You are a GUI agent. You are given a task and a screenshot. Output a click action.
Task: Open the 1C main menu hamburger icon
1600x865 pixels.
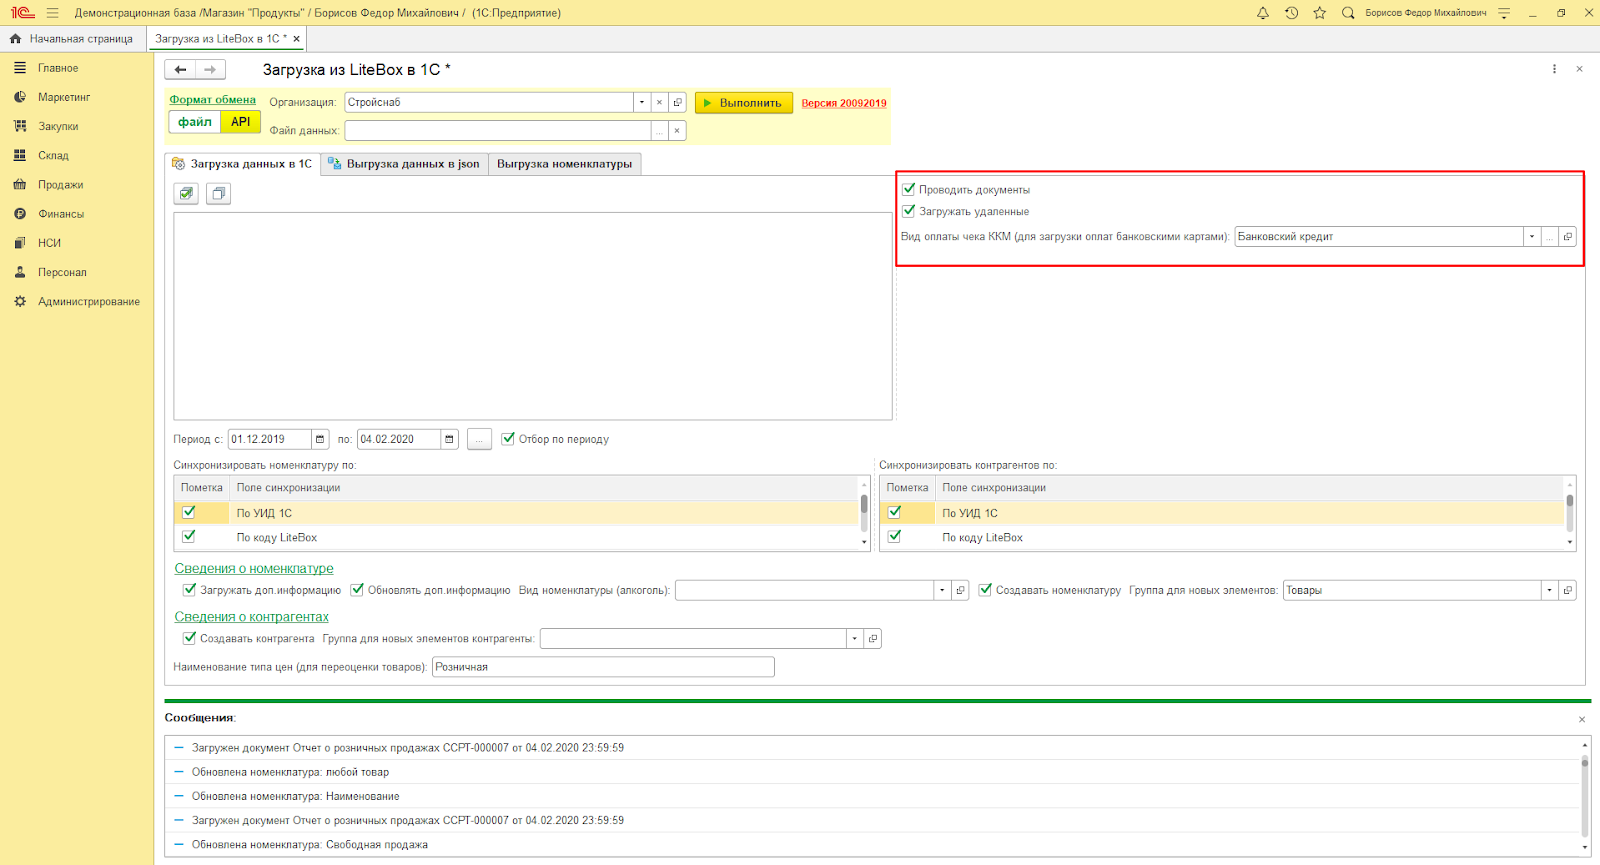52,13
